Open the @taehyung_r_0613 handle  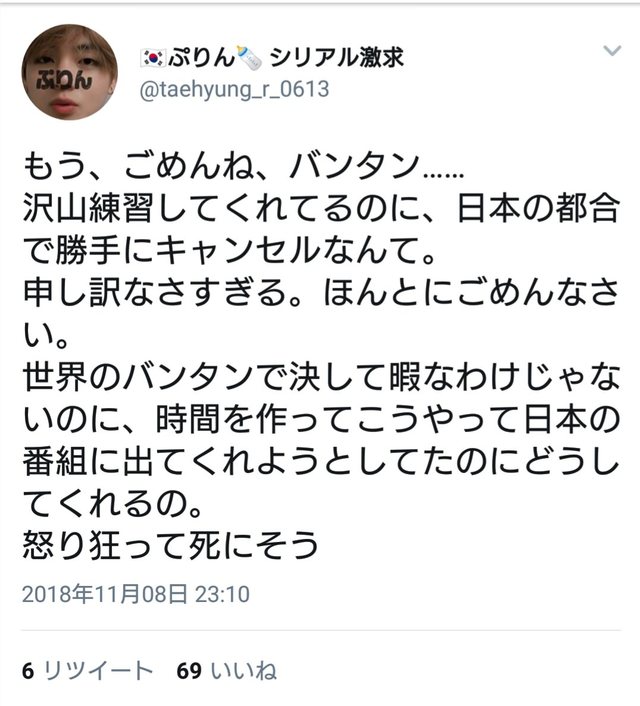point(234,89)
